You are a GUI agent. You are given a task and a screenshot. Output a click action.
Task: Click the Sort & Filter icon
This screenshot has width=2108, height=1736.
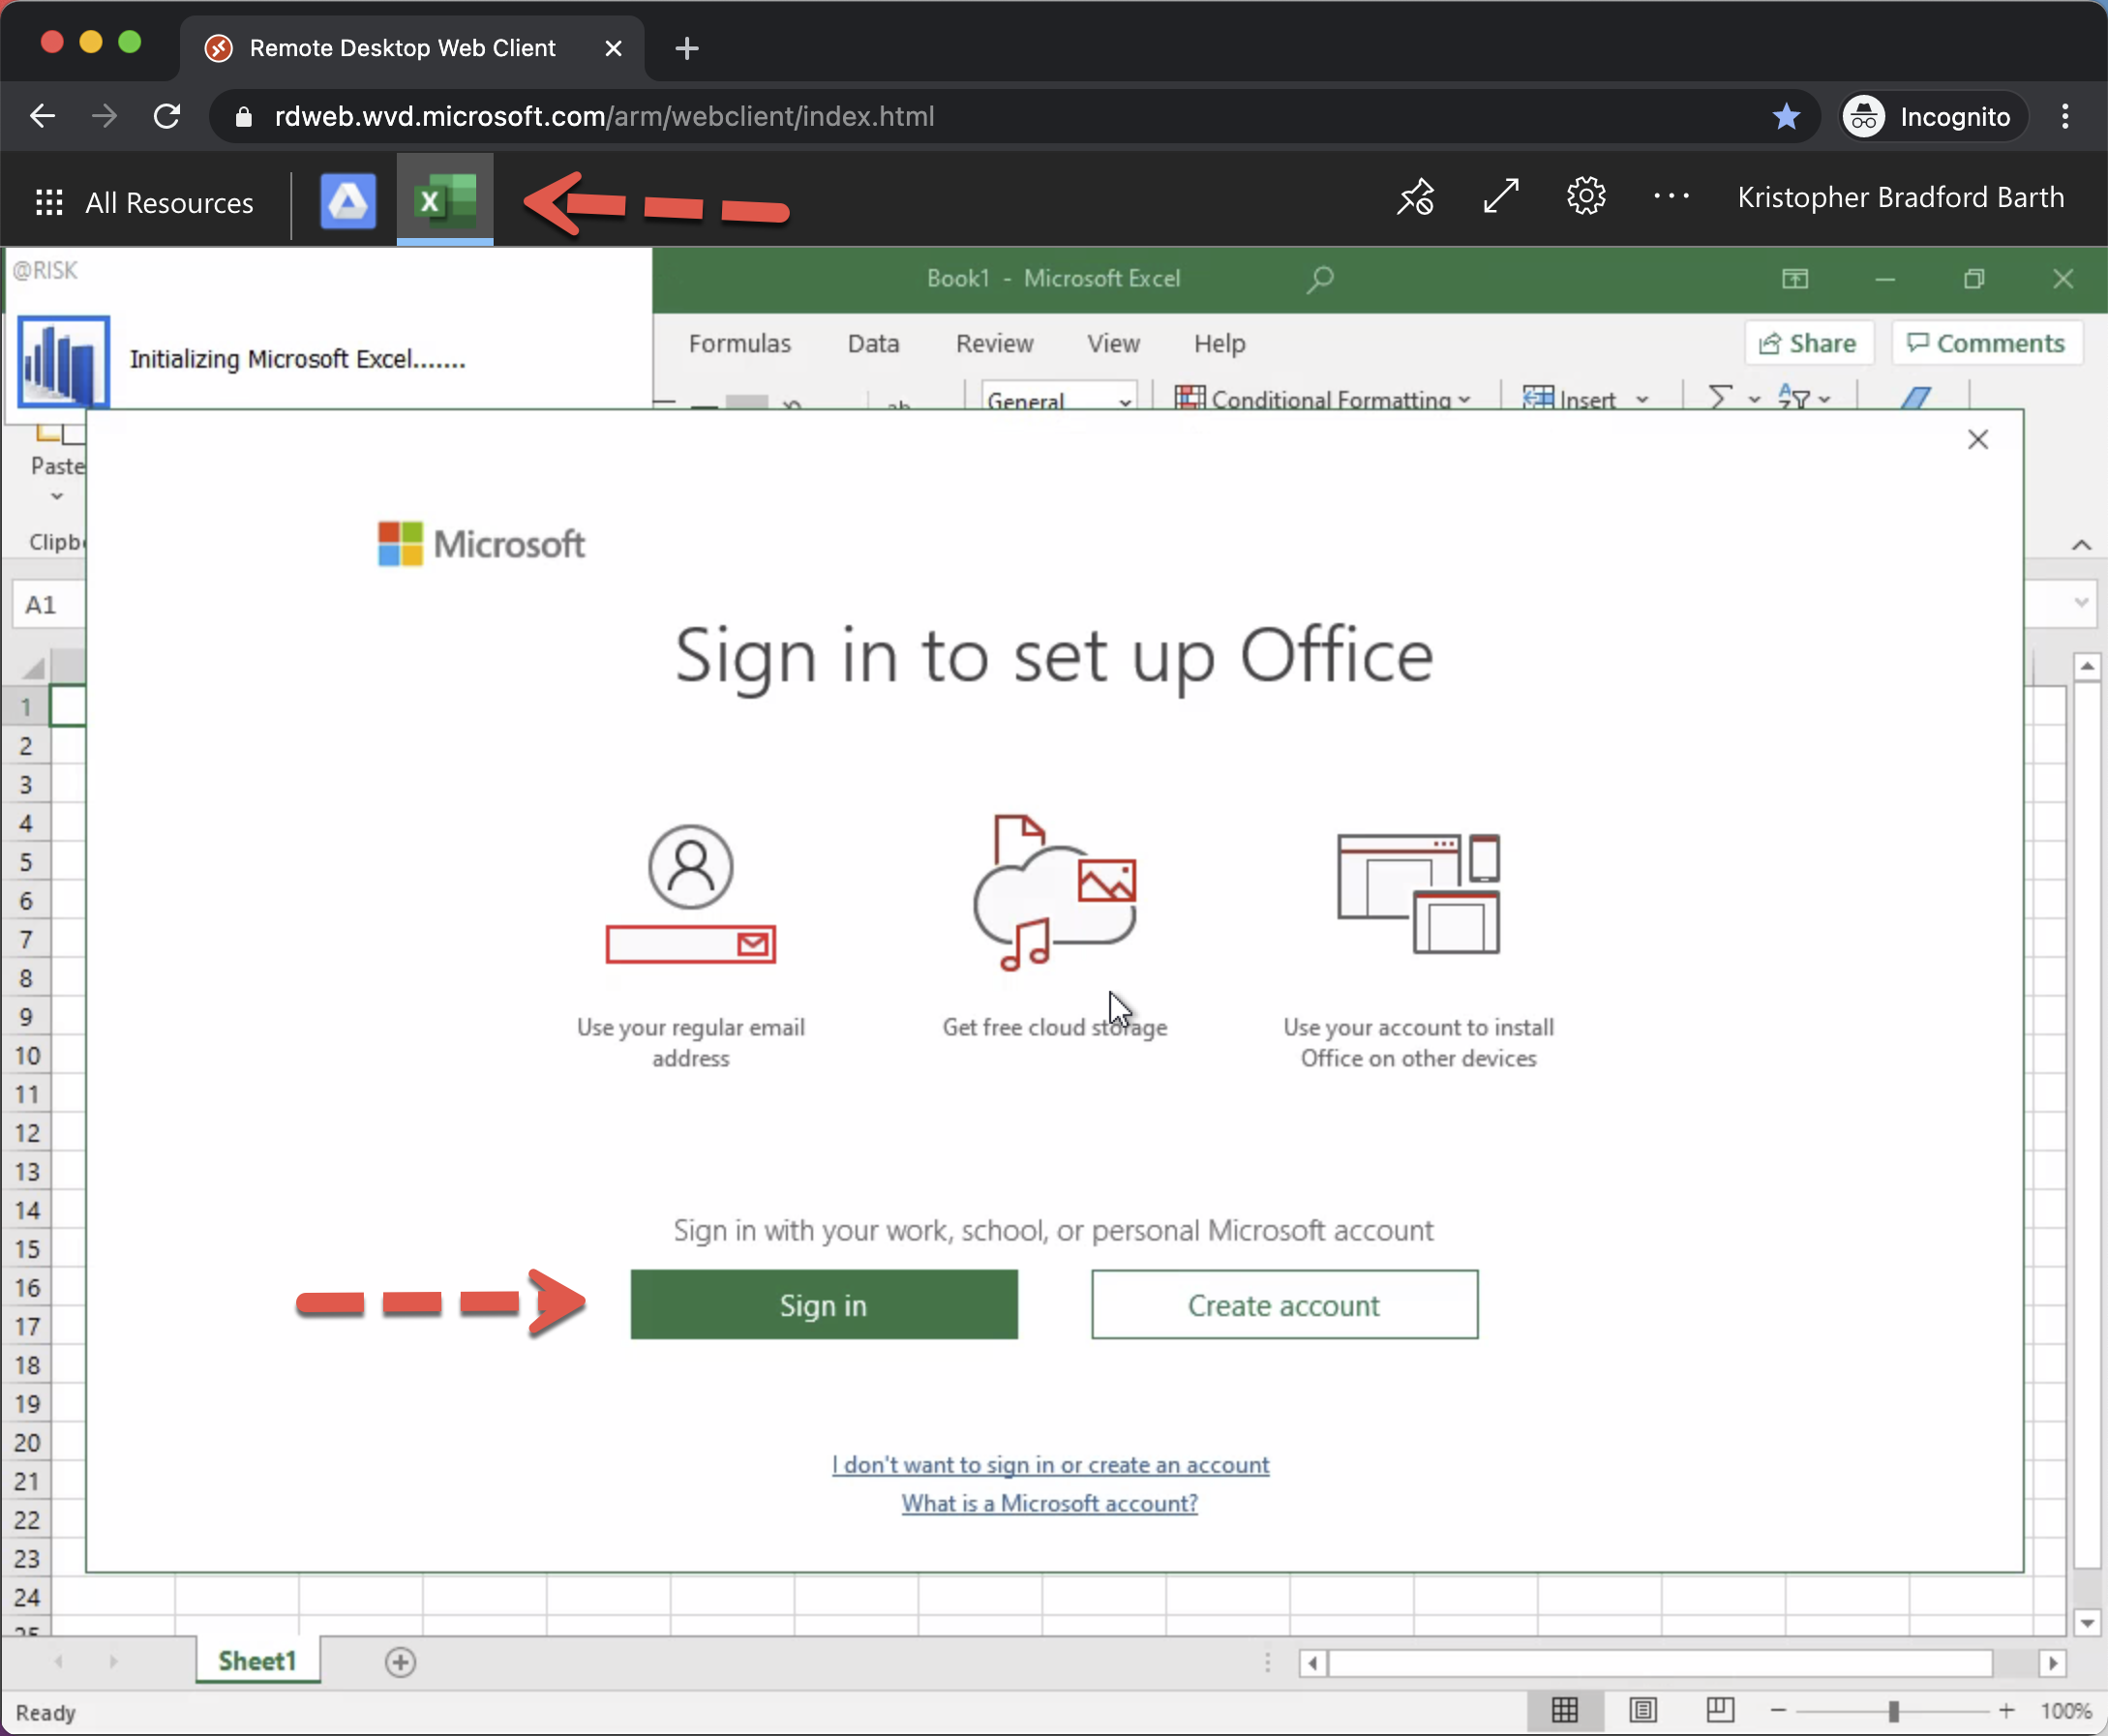[x=1793, y=397]
